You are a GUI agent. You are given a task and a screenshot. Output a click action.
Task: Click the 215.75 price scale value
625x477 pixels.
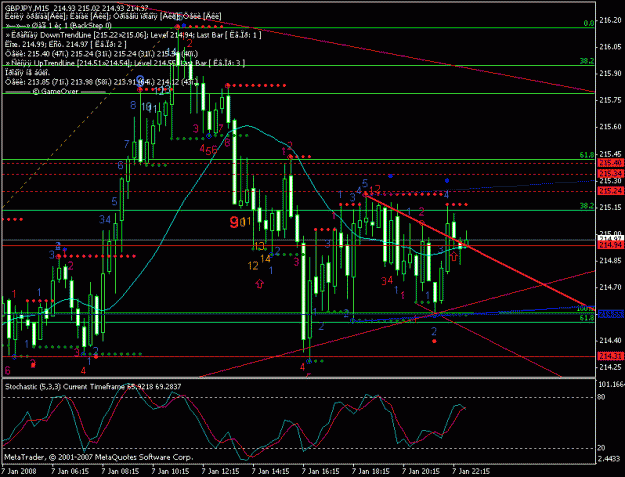tap(610, 100)
